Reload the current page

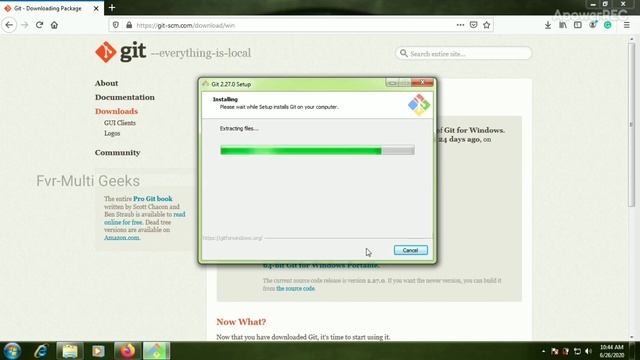[39, 25]
